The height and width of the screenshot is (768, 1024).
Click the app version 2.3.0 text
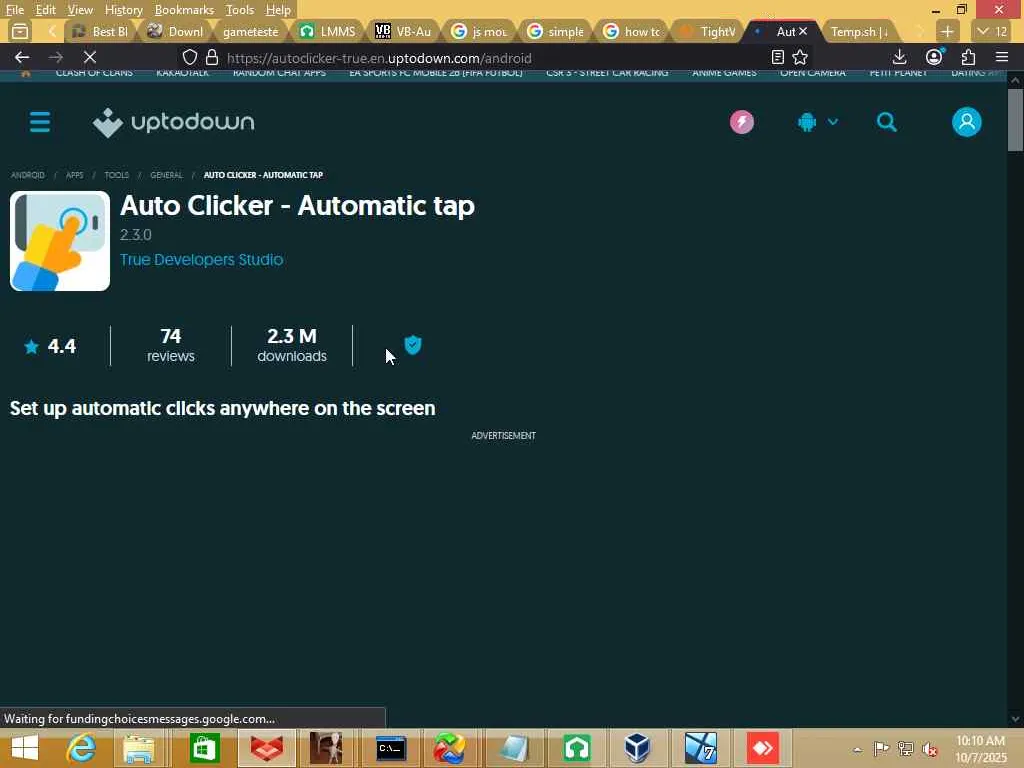point(136,234)
